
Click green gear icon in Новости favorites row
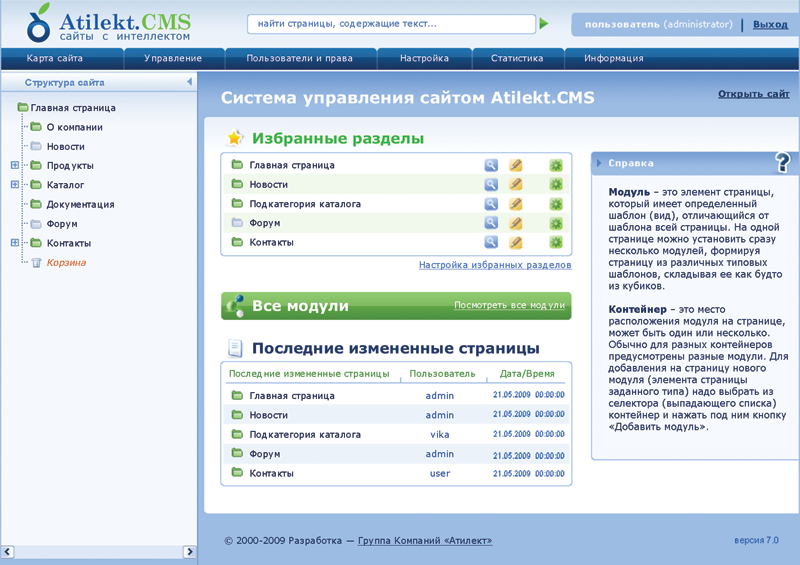(x=556, y=184)
